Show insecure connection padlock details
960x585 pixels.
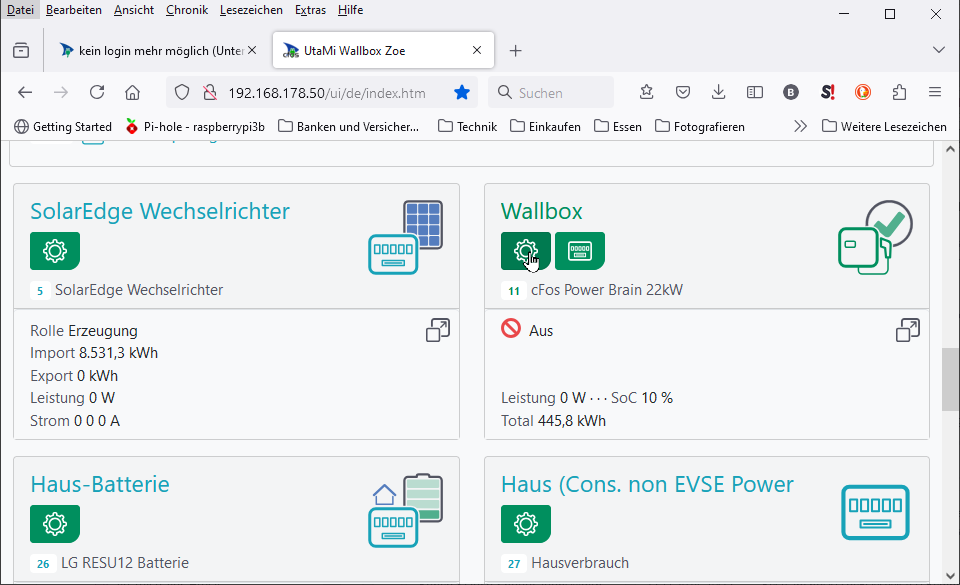(x=210, y=92)
